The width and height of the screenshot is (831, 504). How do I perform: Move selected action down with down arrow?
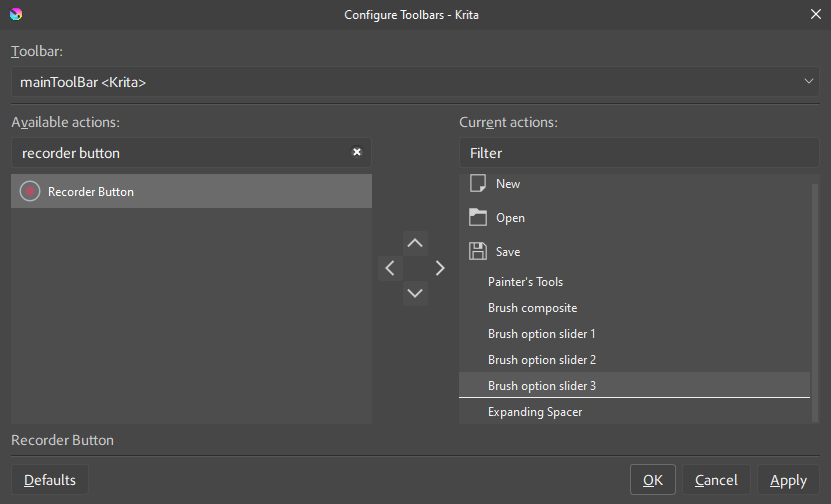[x=415, y=293]
